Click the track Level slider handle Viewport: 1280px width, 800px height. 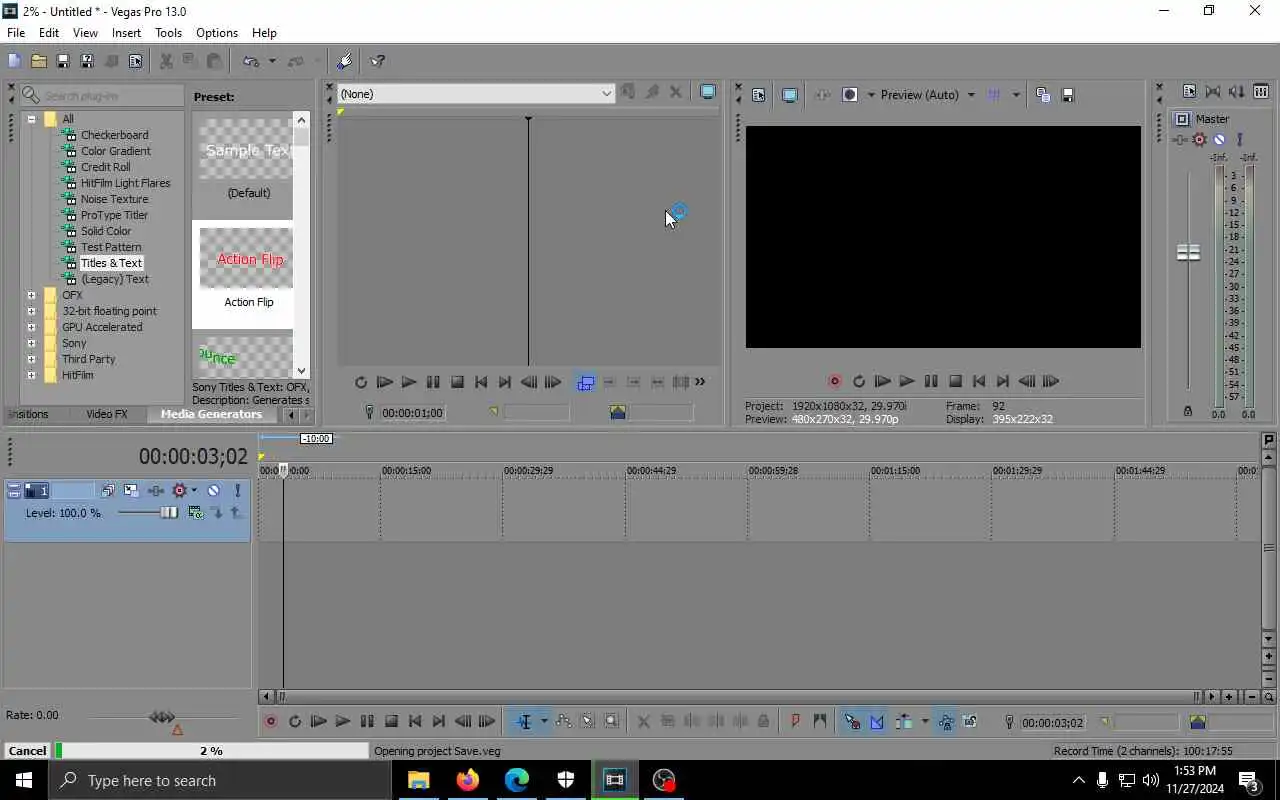[x=169, y=513]
